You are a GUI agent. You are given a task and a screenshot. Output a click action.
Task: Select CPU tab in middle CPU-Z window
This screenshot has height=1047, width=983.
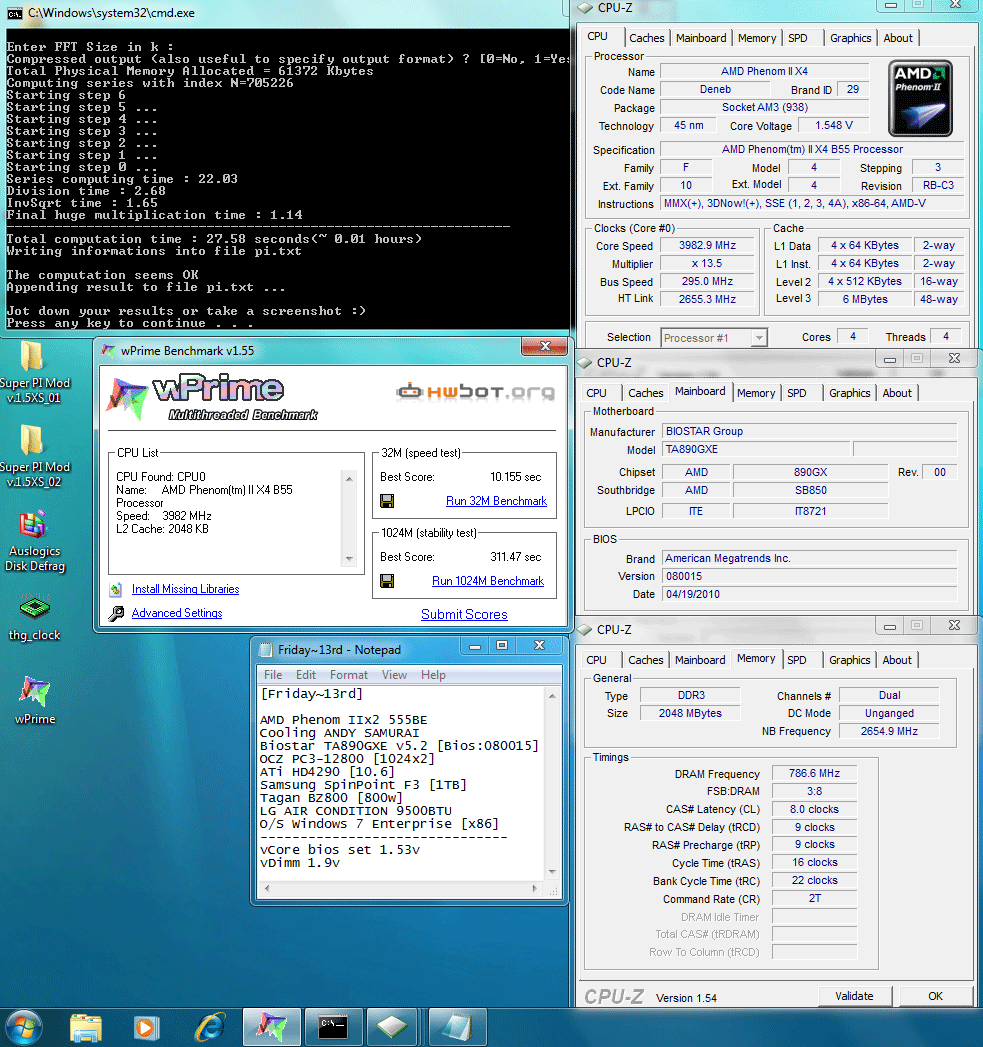pyautogui.click(x=596, y=393)
